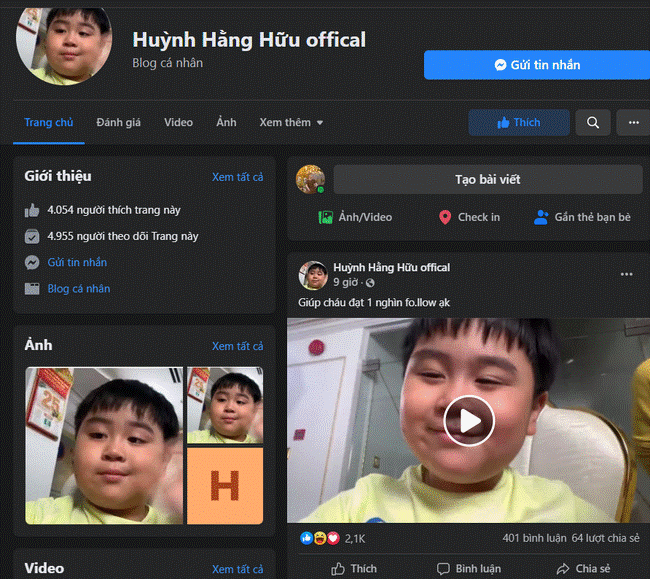Click Tạo bài viết input box

[x=488, y=179]
